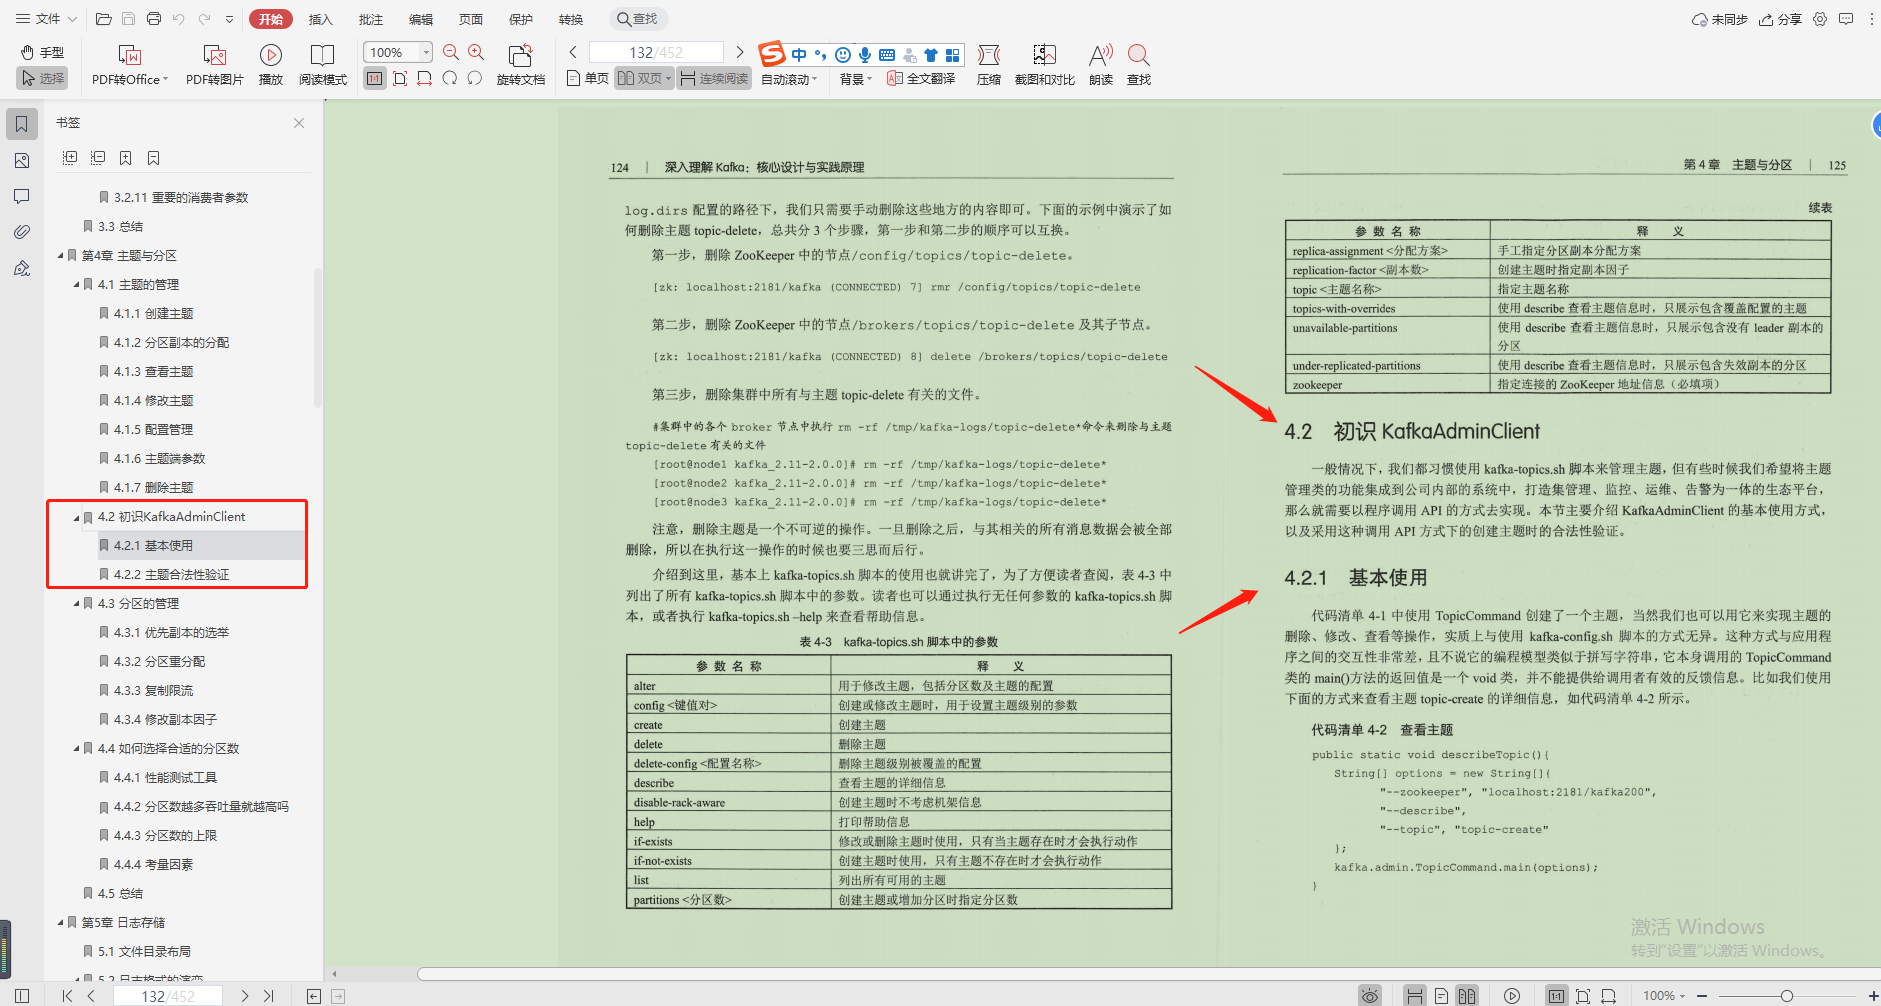The height and width of the screenshot is (1006, 1881).
Task: Switch to 插入 tab
Action: click(x=320, y=19)
